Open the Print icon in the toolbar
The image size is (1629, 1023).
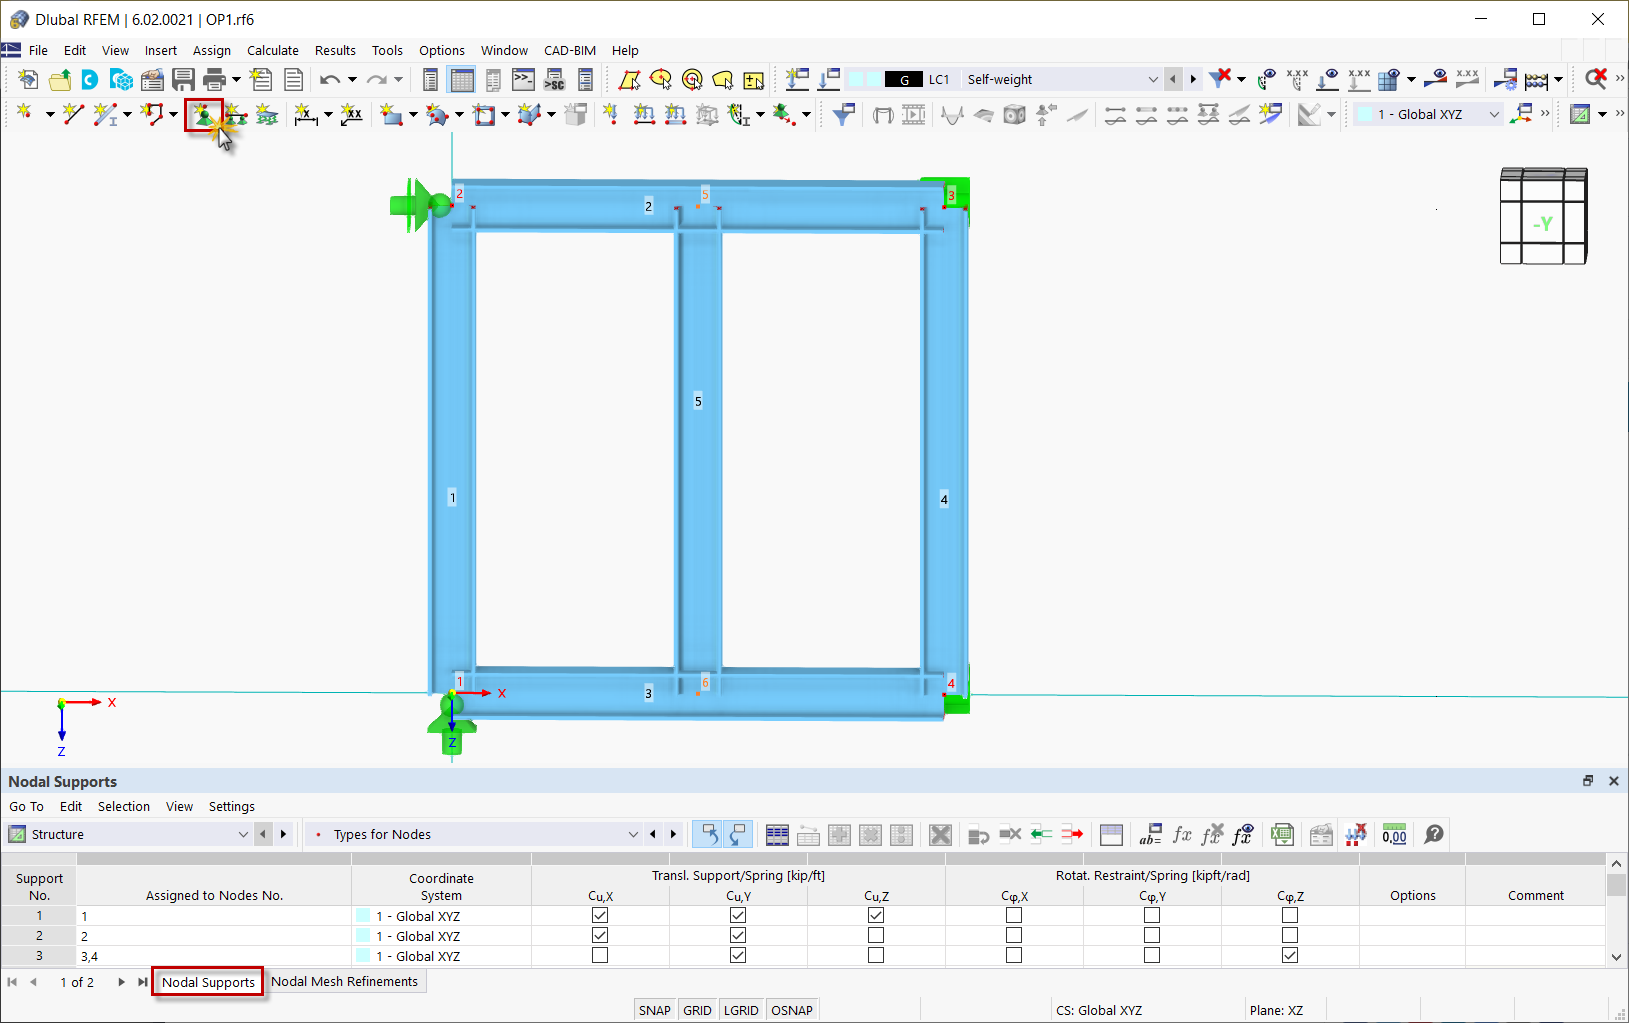(214, 79)
